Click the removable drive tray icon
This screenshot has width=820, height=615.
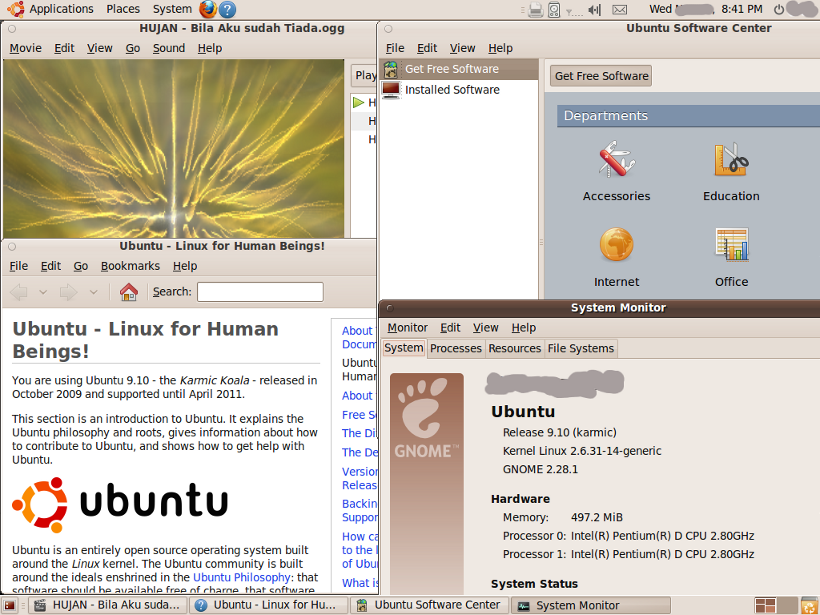point(554,9)
